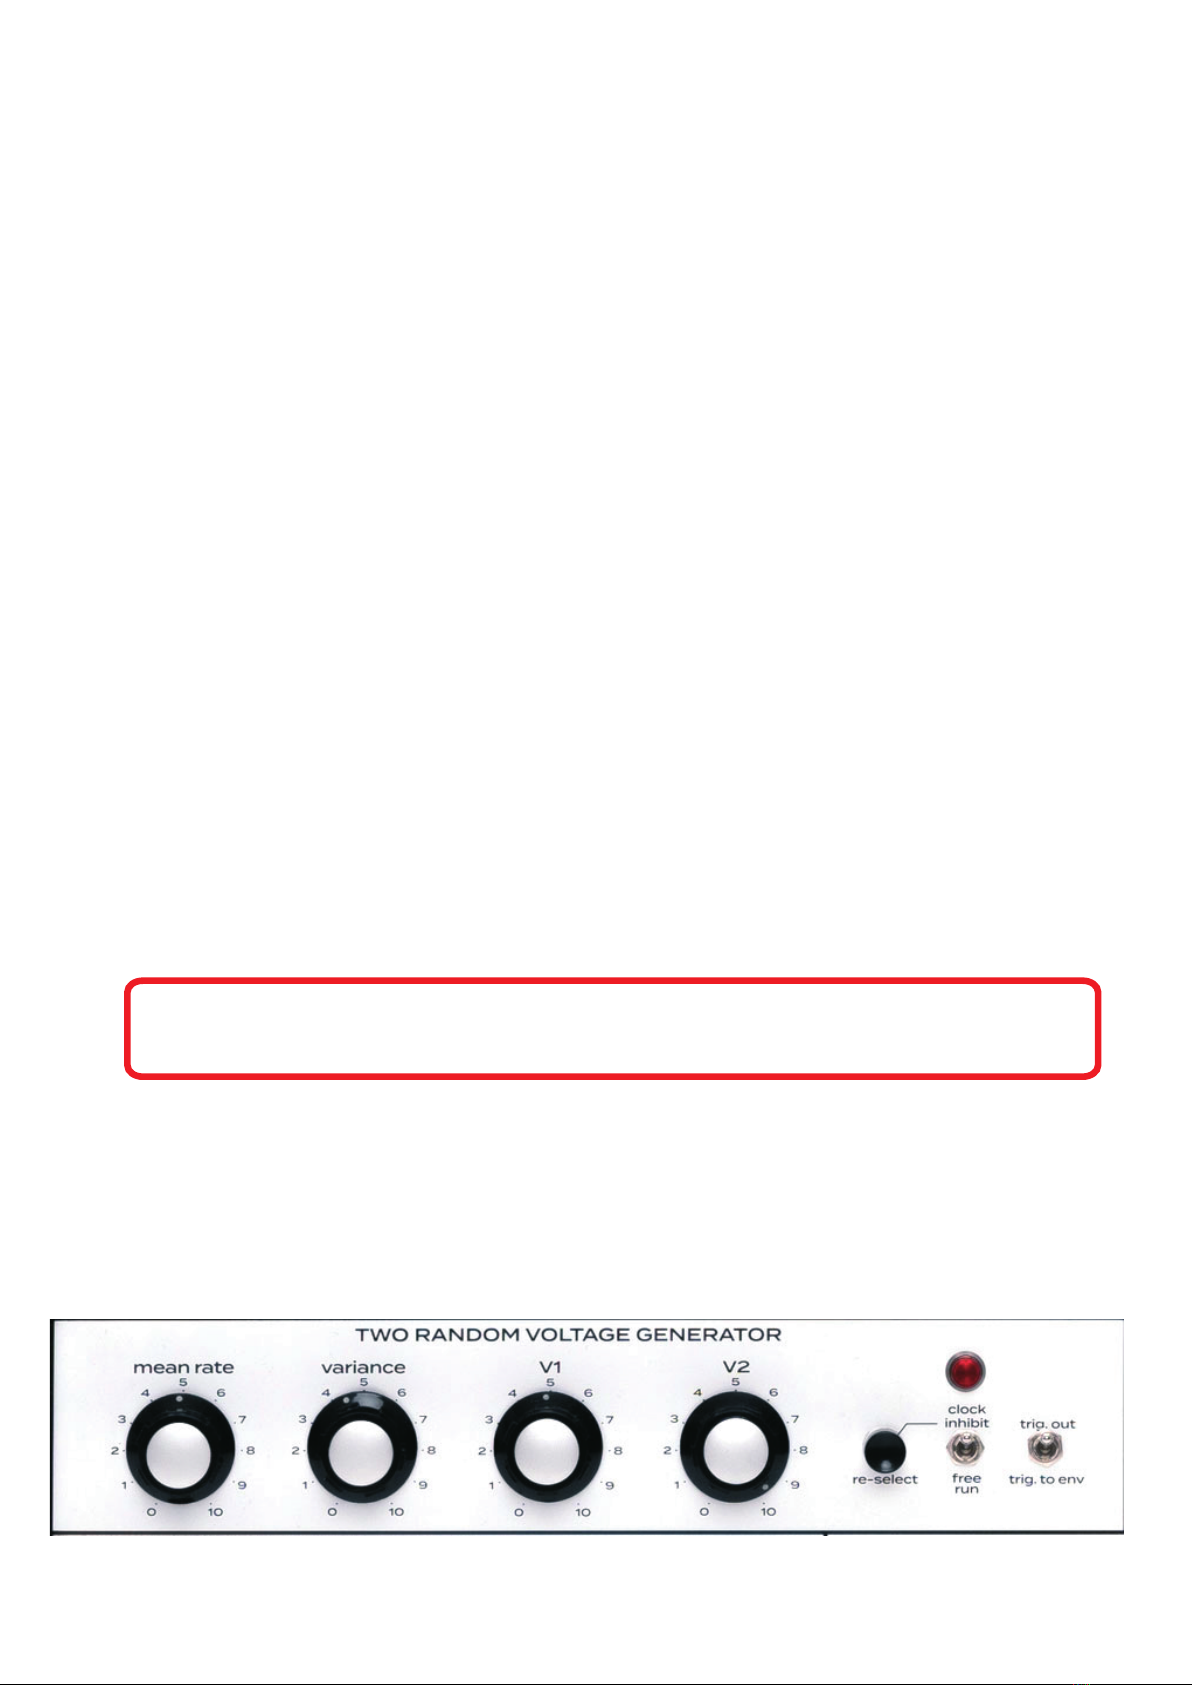Click the 'V1' label above the knob
Image resolution: width=1192 pixels, height=1685 pixels.
pyautogui.click(x=550, y=1367)
